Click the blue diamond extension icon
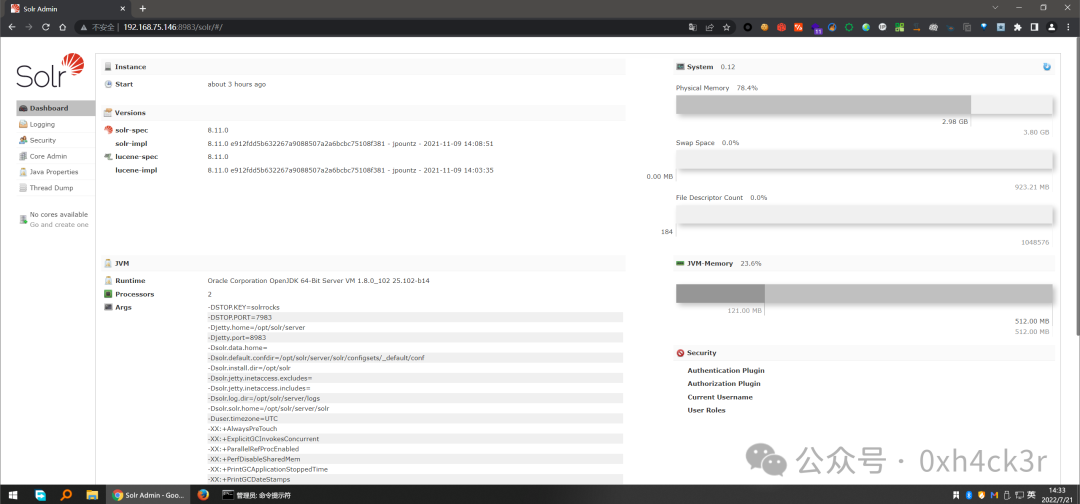 [x=984, y=27]
